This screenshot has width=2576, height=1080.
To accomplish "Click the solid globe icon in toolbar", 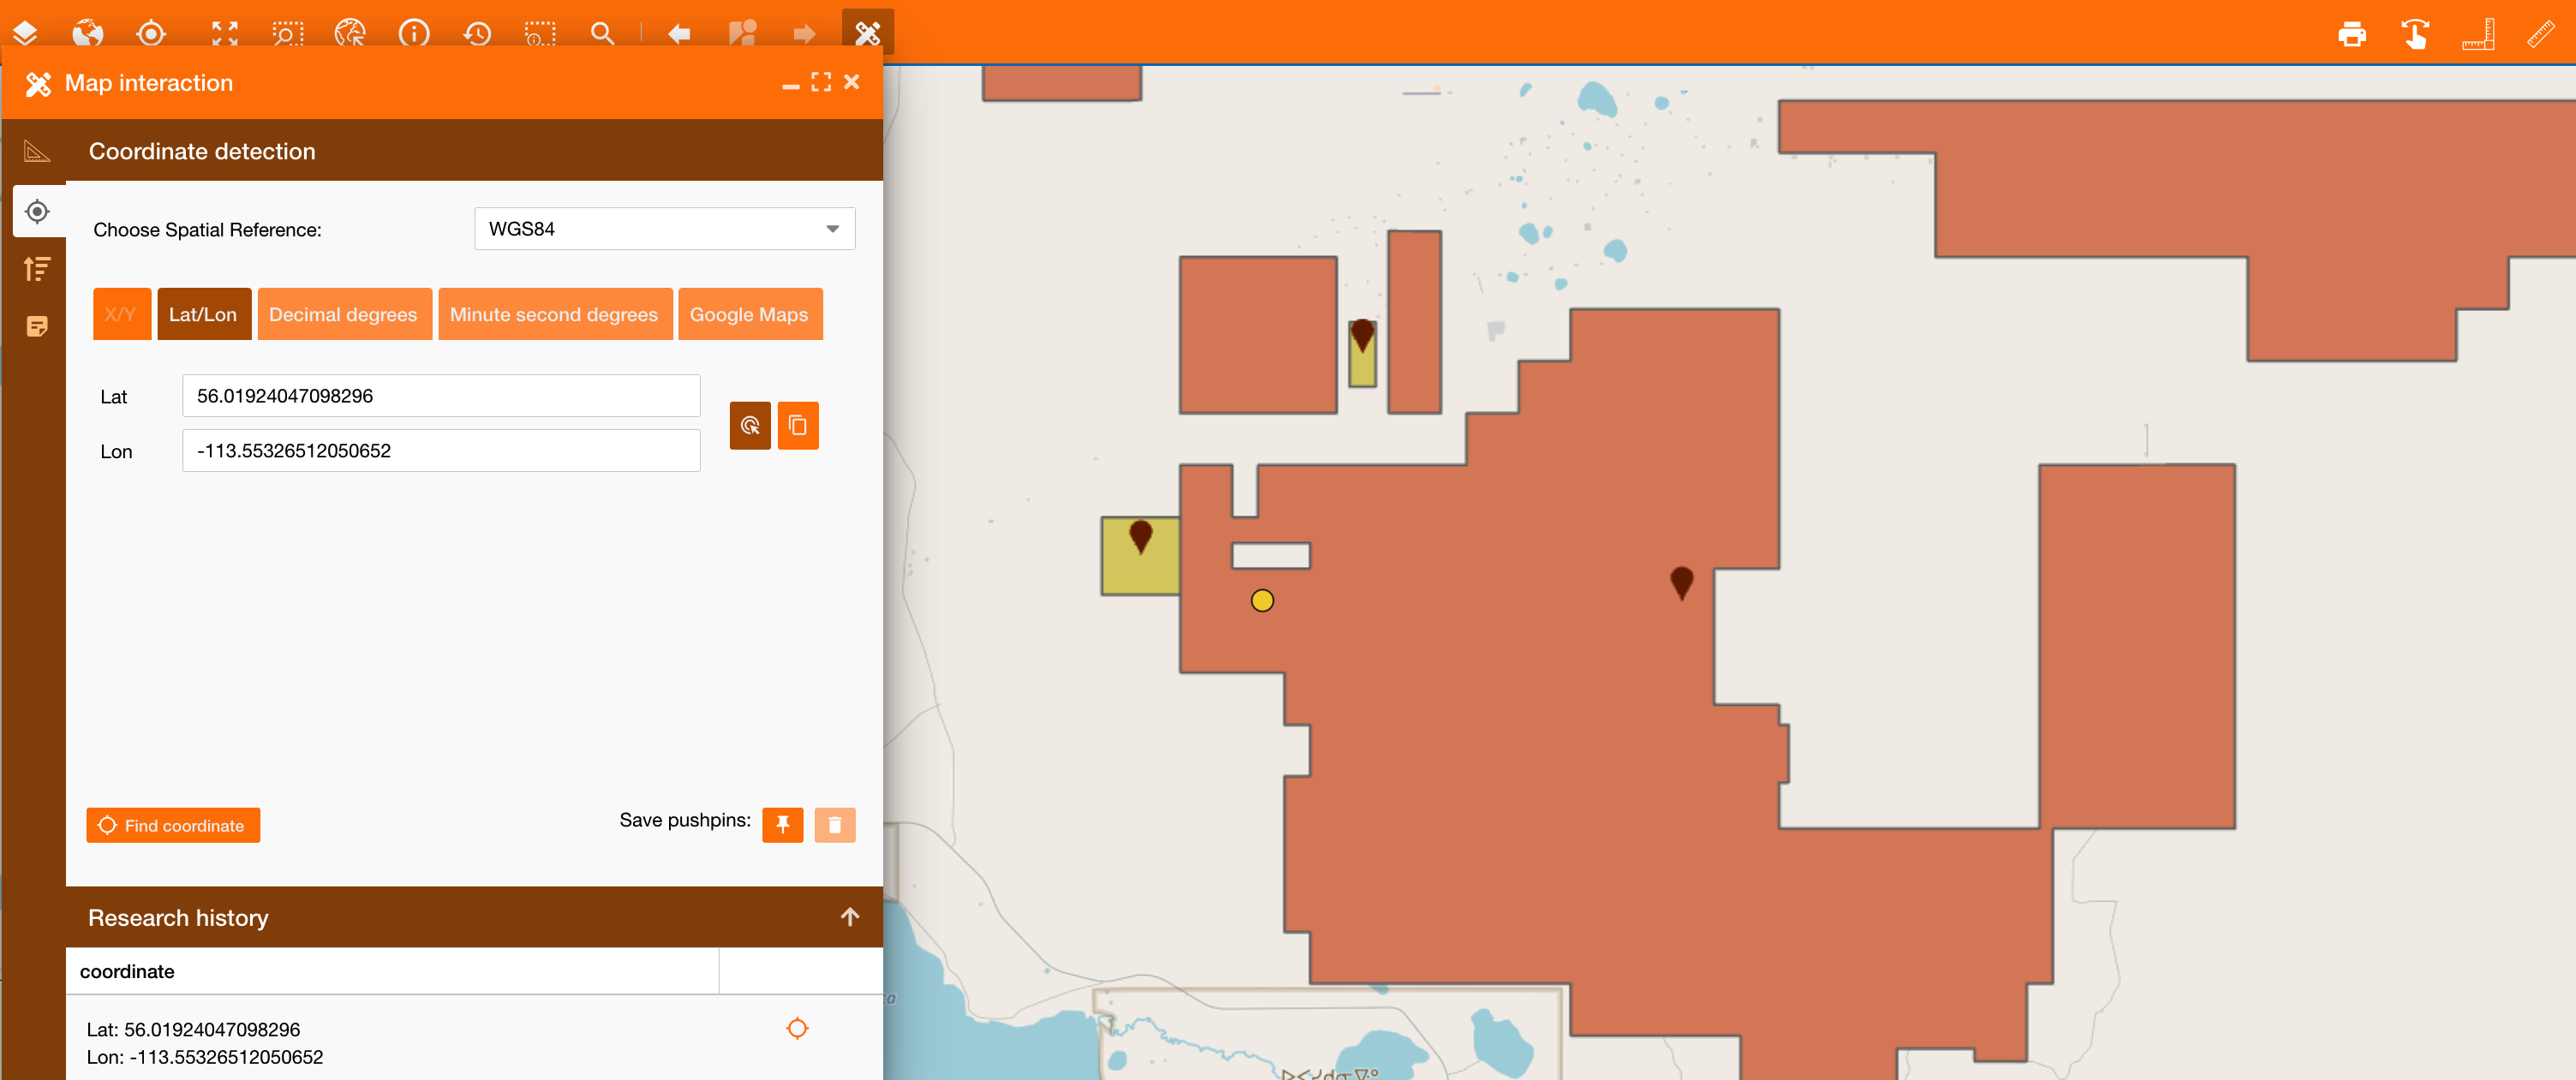I will tap(88, 33).
